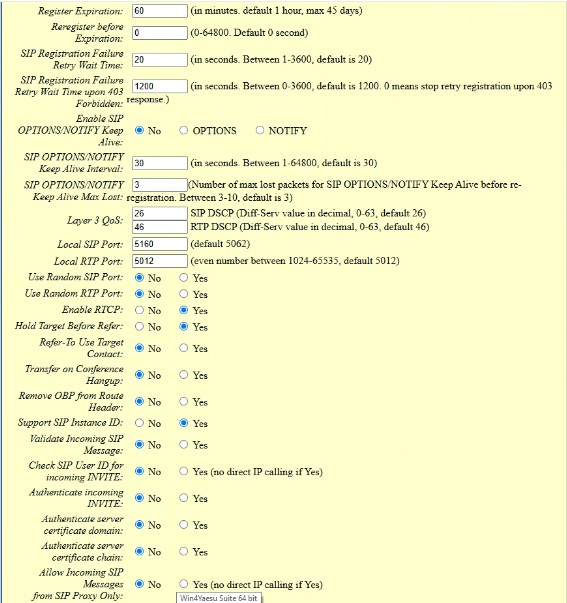The width and height of the screenshot is (567, 603).
Task: Set Refer-To Use Target Contact to Yes
Action: pos(183,348)
